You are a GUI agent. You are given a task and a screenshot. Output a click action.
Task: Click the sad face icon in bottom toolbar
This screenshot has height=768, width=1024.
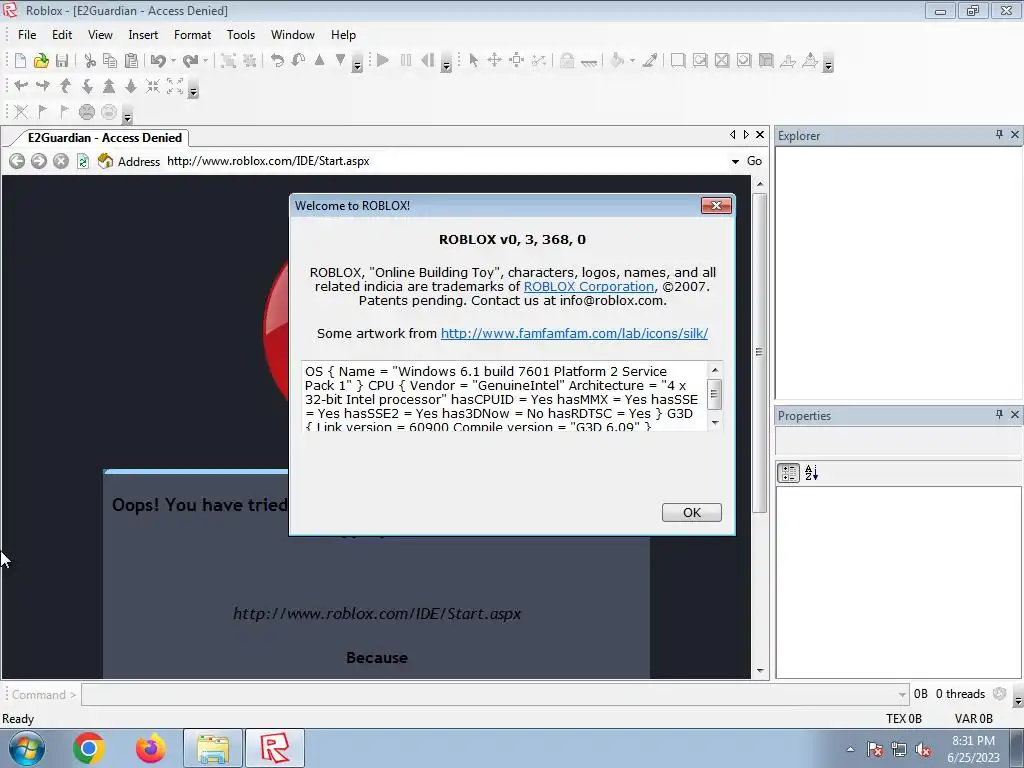(x=87, y=112)
